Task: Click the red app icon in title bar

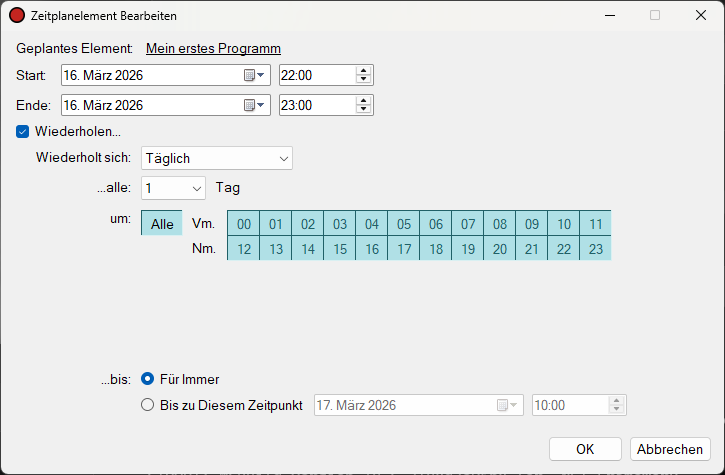Action: [17, 15]
